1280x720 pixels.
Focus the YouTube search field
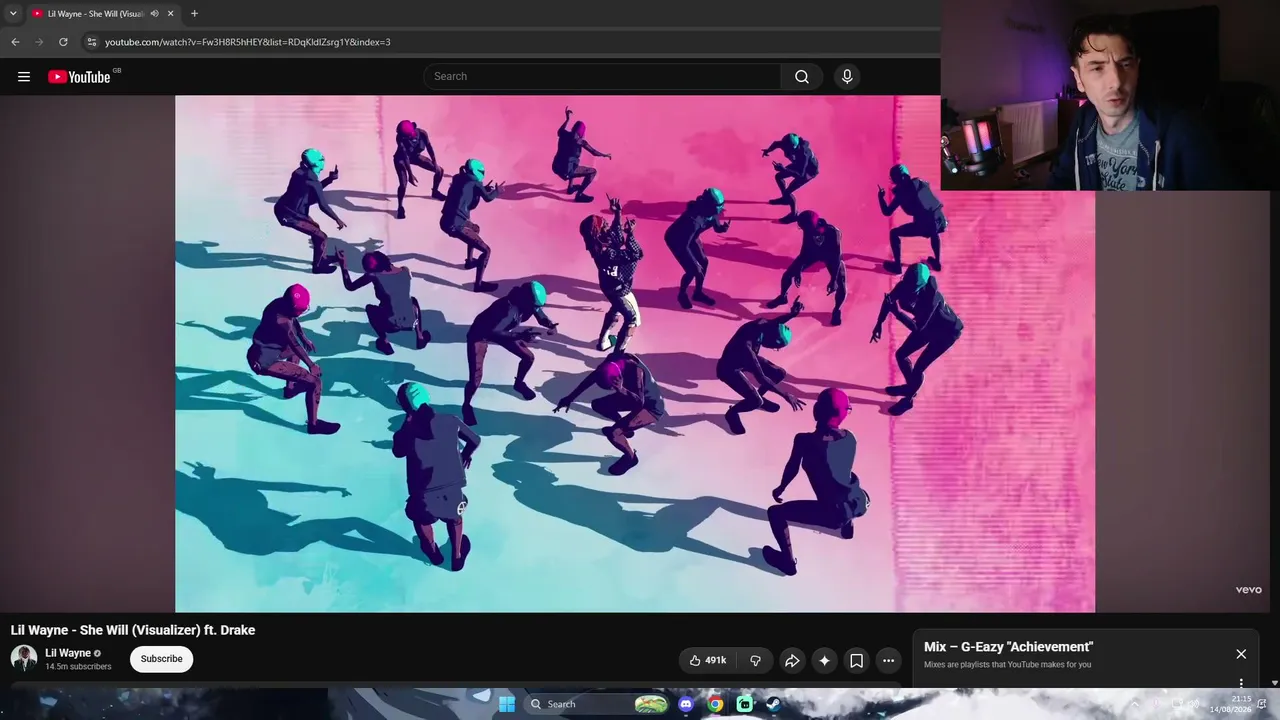[x=603, y=77]
